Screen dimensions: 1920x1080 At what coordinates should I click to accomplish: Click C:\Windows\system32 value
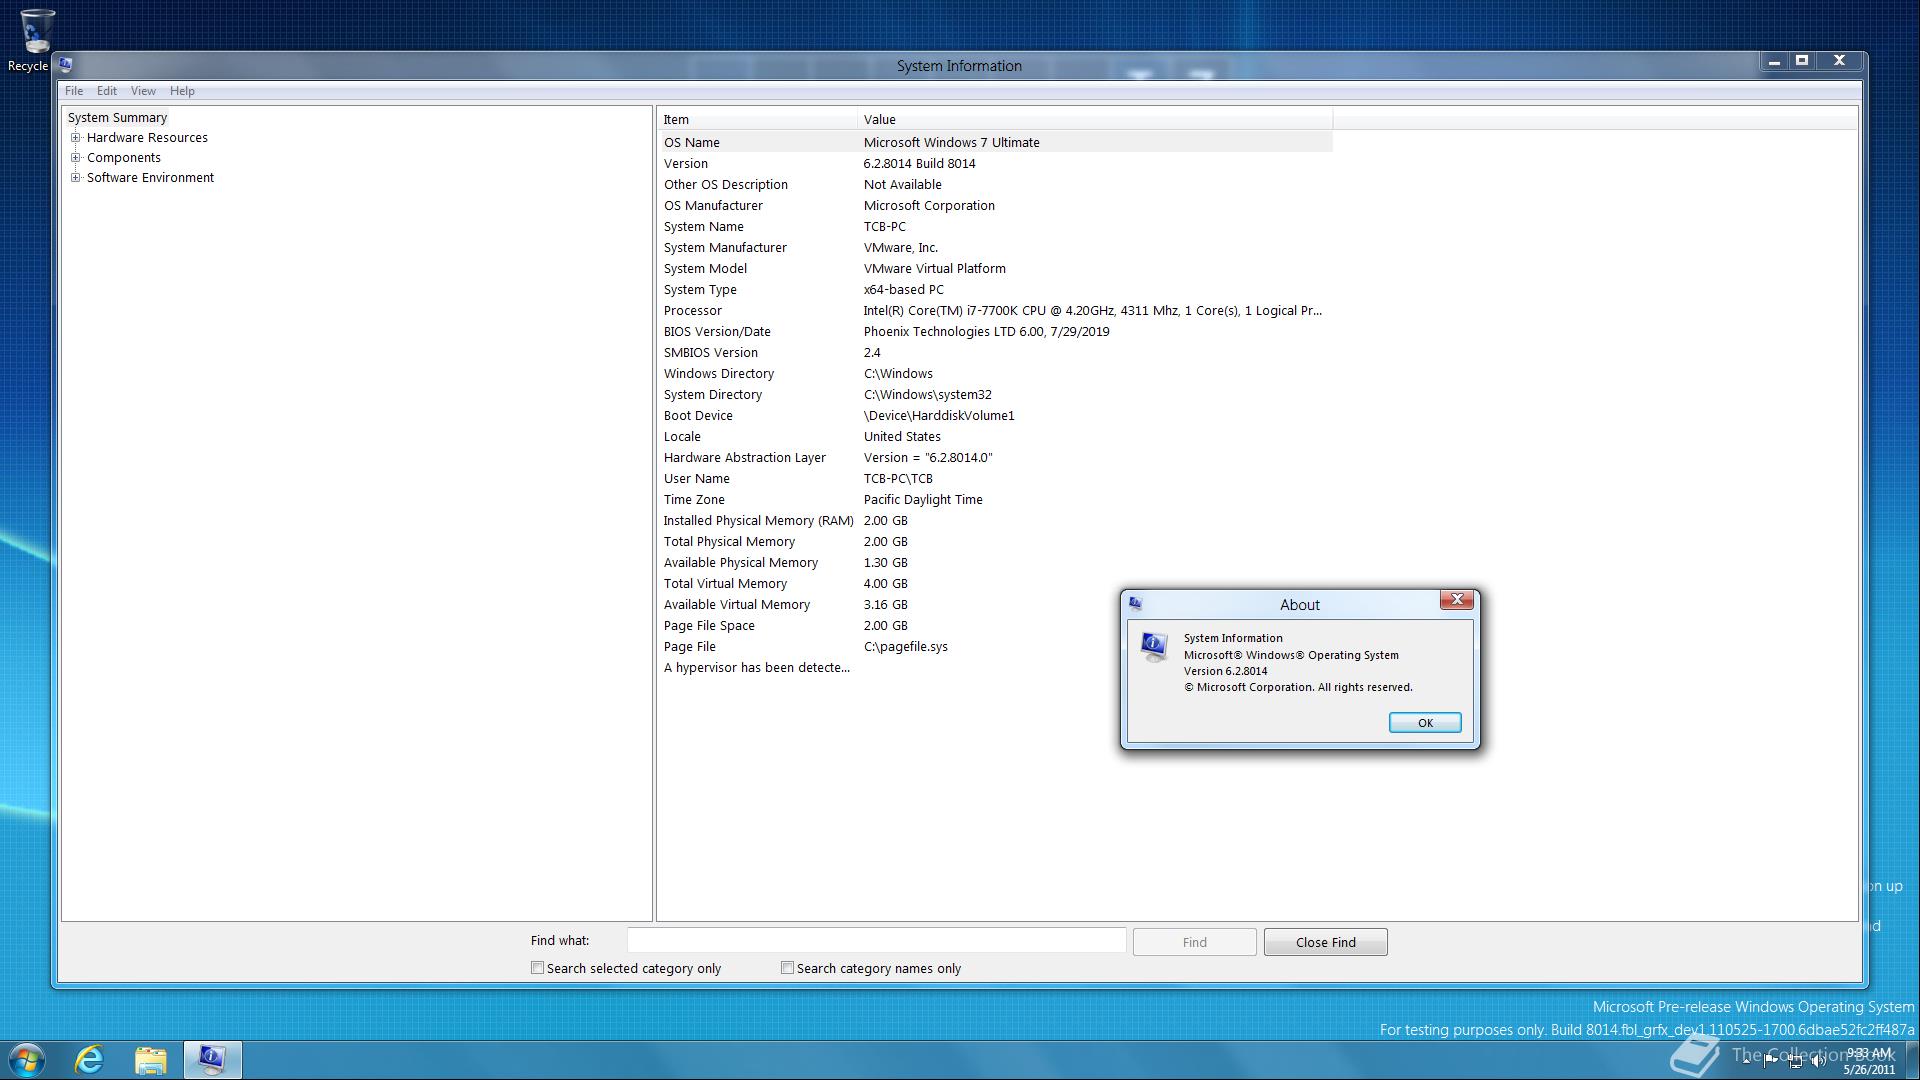[928, 395]
